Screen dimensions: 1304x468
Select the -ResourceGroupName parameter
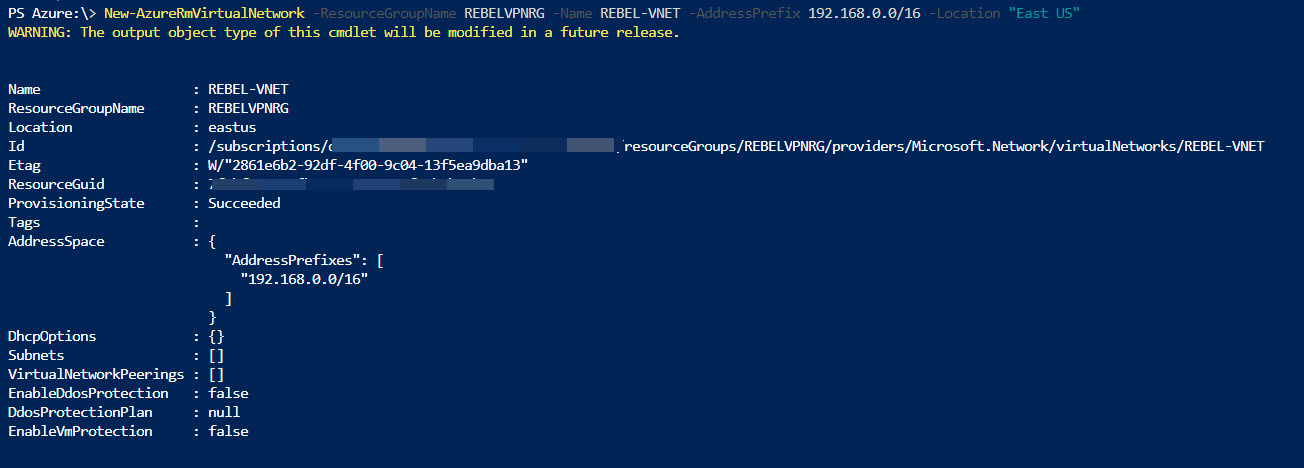tap(384, 13)
